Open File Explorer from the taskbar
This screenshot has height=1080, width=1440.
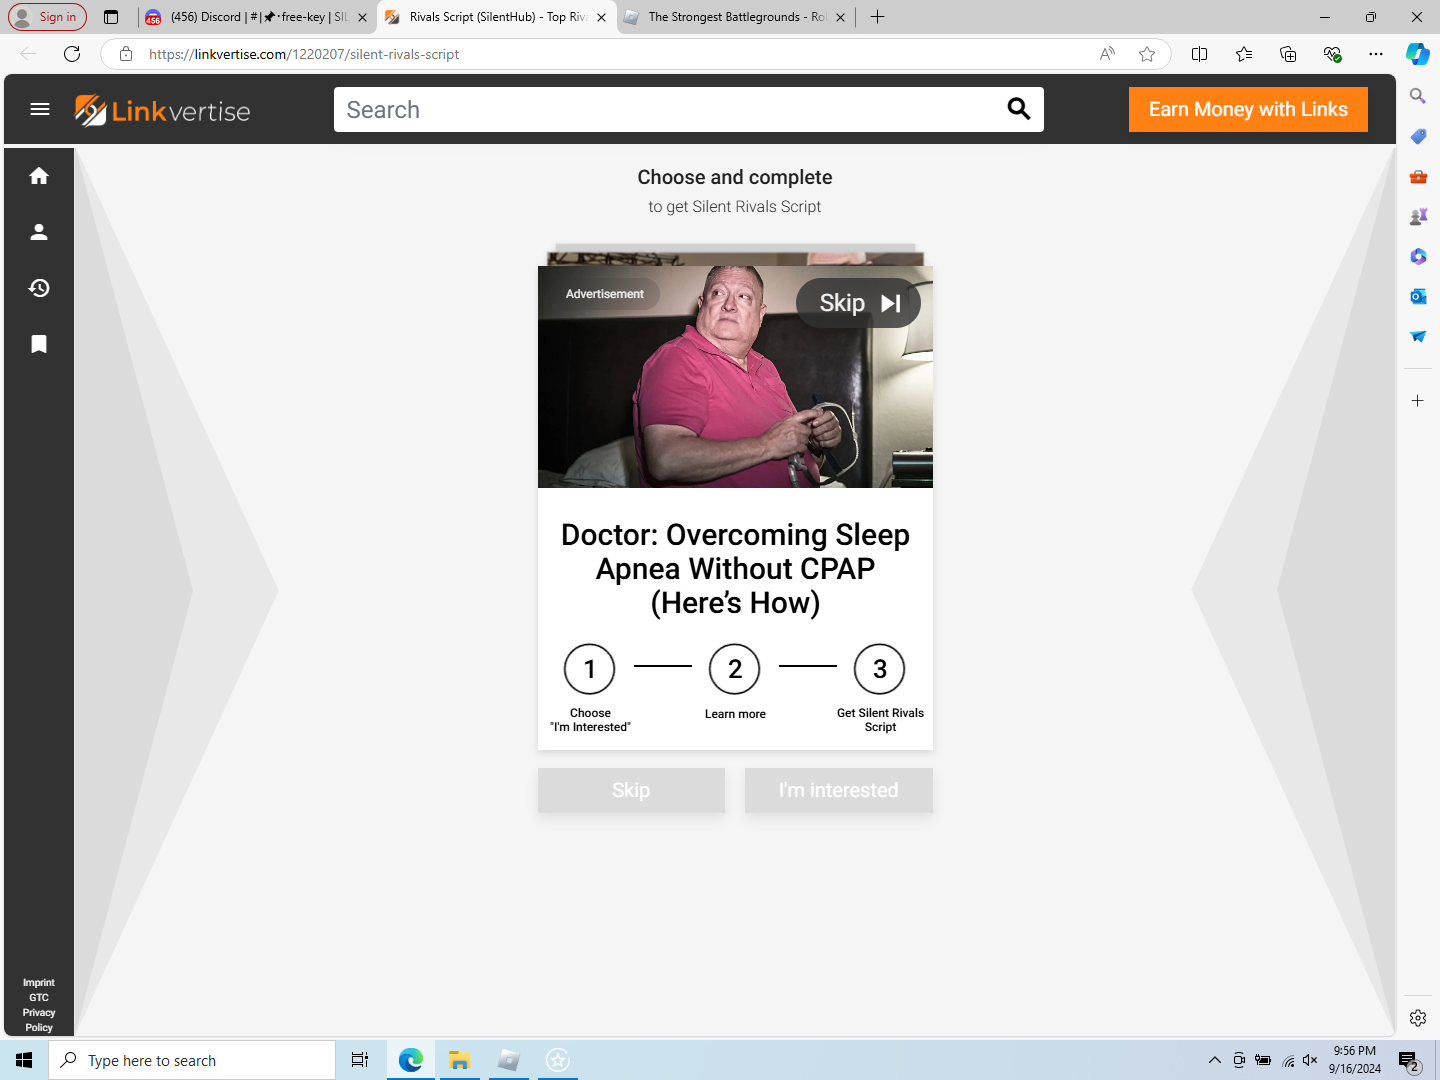coord(459,1060)
